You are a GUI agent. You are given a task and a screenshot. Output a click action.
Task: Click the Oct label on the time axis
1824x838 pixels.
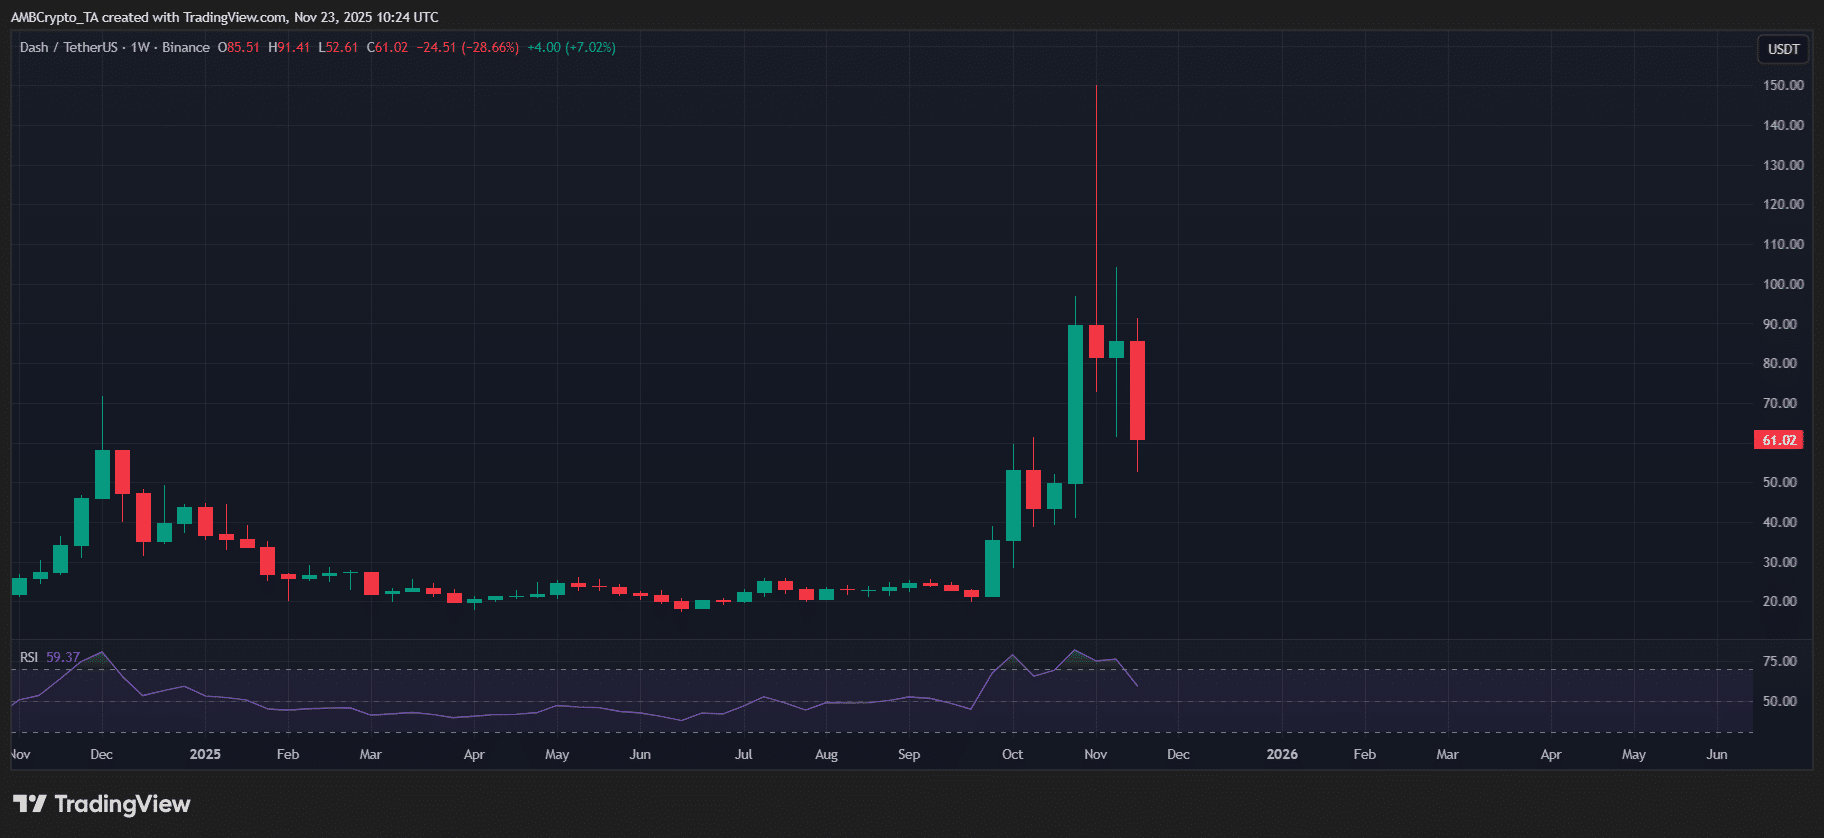[1012, 754]
